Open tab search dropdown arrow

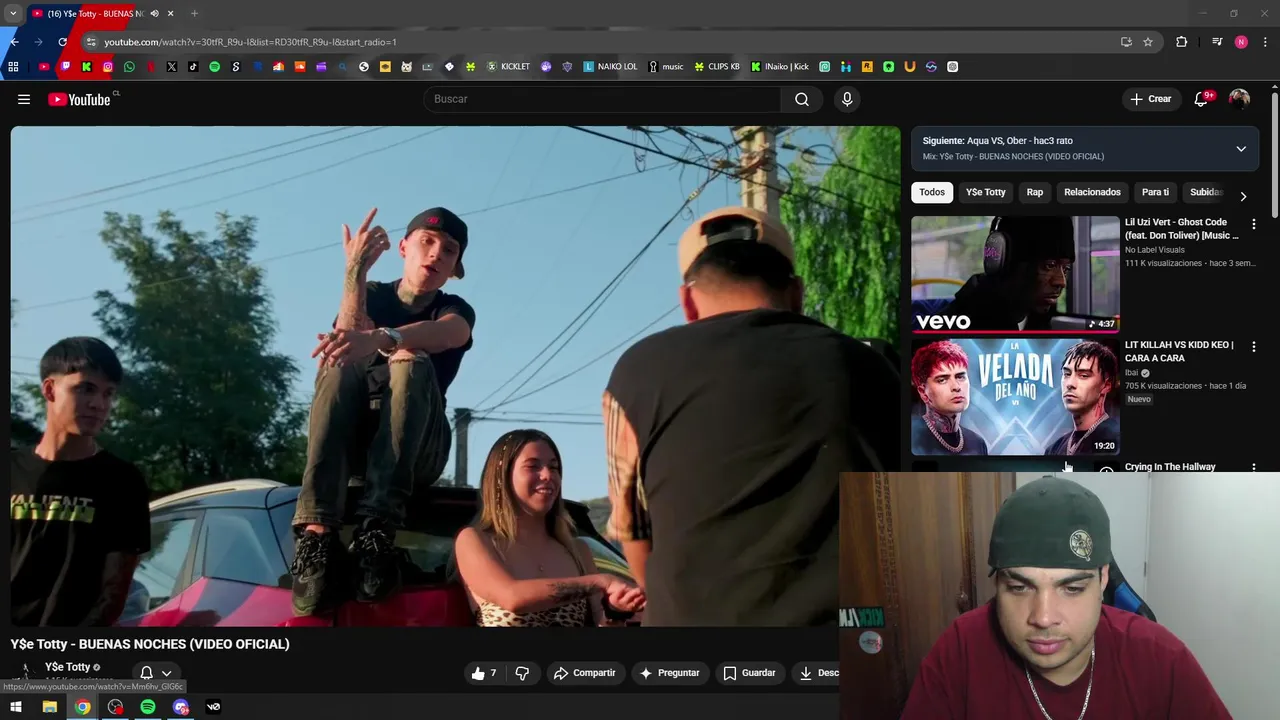(x=13, y=14)
